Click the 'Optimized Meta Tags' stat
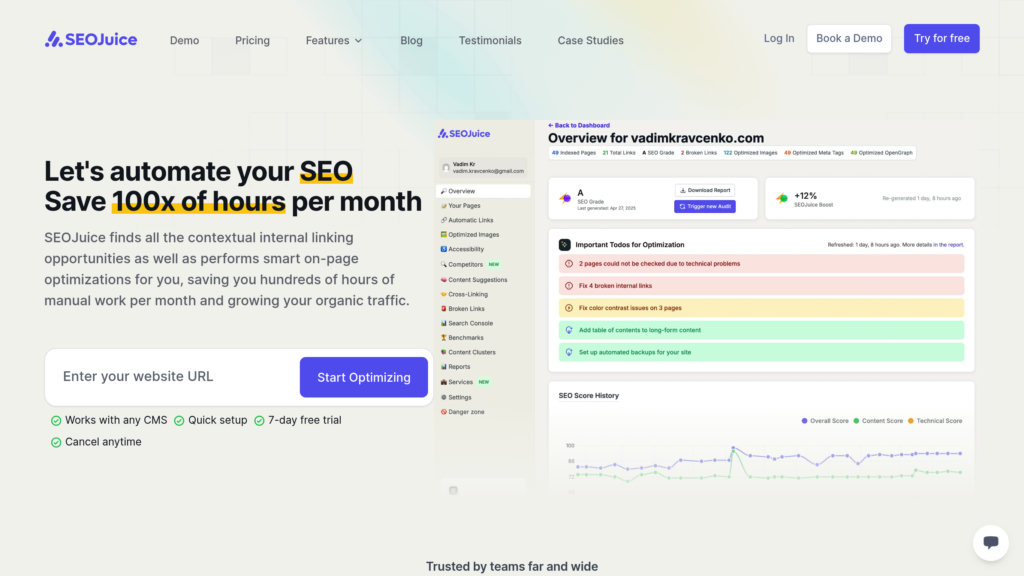The width and height of the screenshot is (1024, 576). pos(813,153)
